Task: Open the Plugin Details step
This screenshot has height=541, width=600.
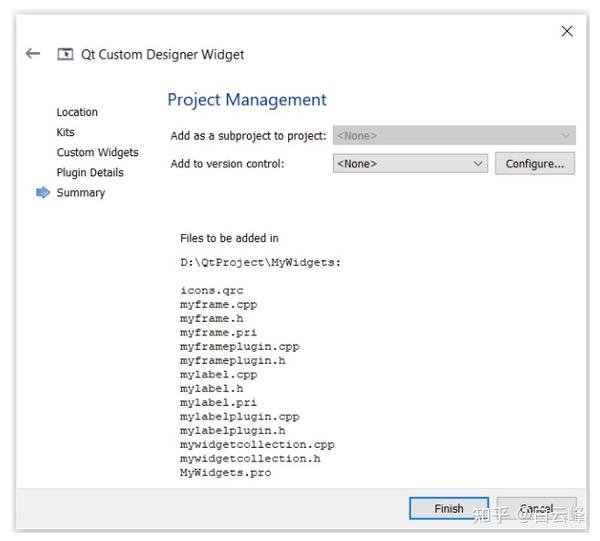Action: 90,172
